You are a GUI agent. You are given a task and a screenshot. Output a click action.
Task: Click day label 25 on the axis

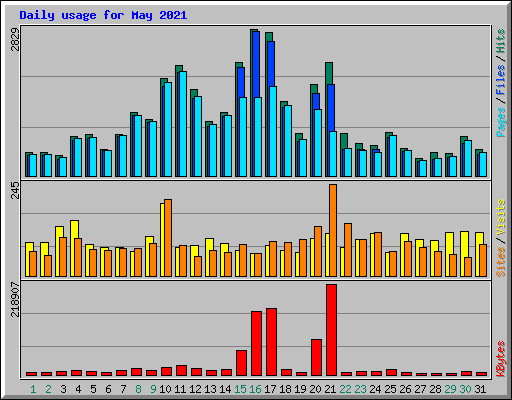(390, 389)
